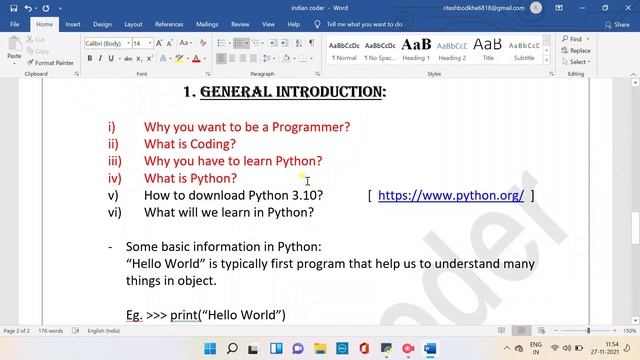Click the Tell me what you want field
The width and height of the screenshot is (640, 360).
(364, 24)
